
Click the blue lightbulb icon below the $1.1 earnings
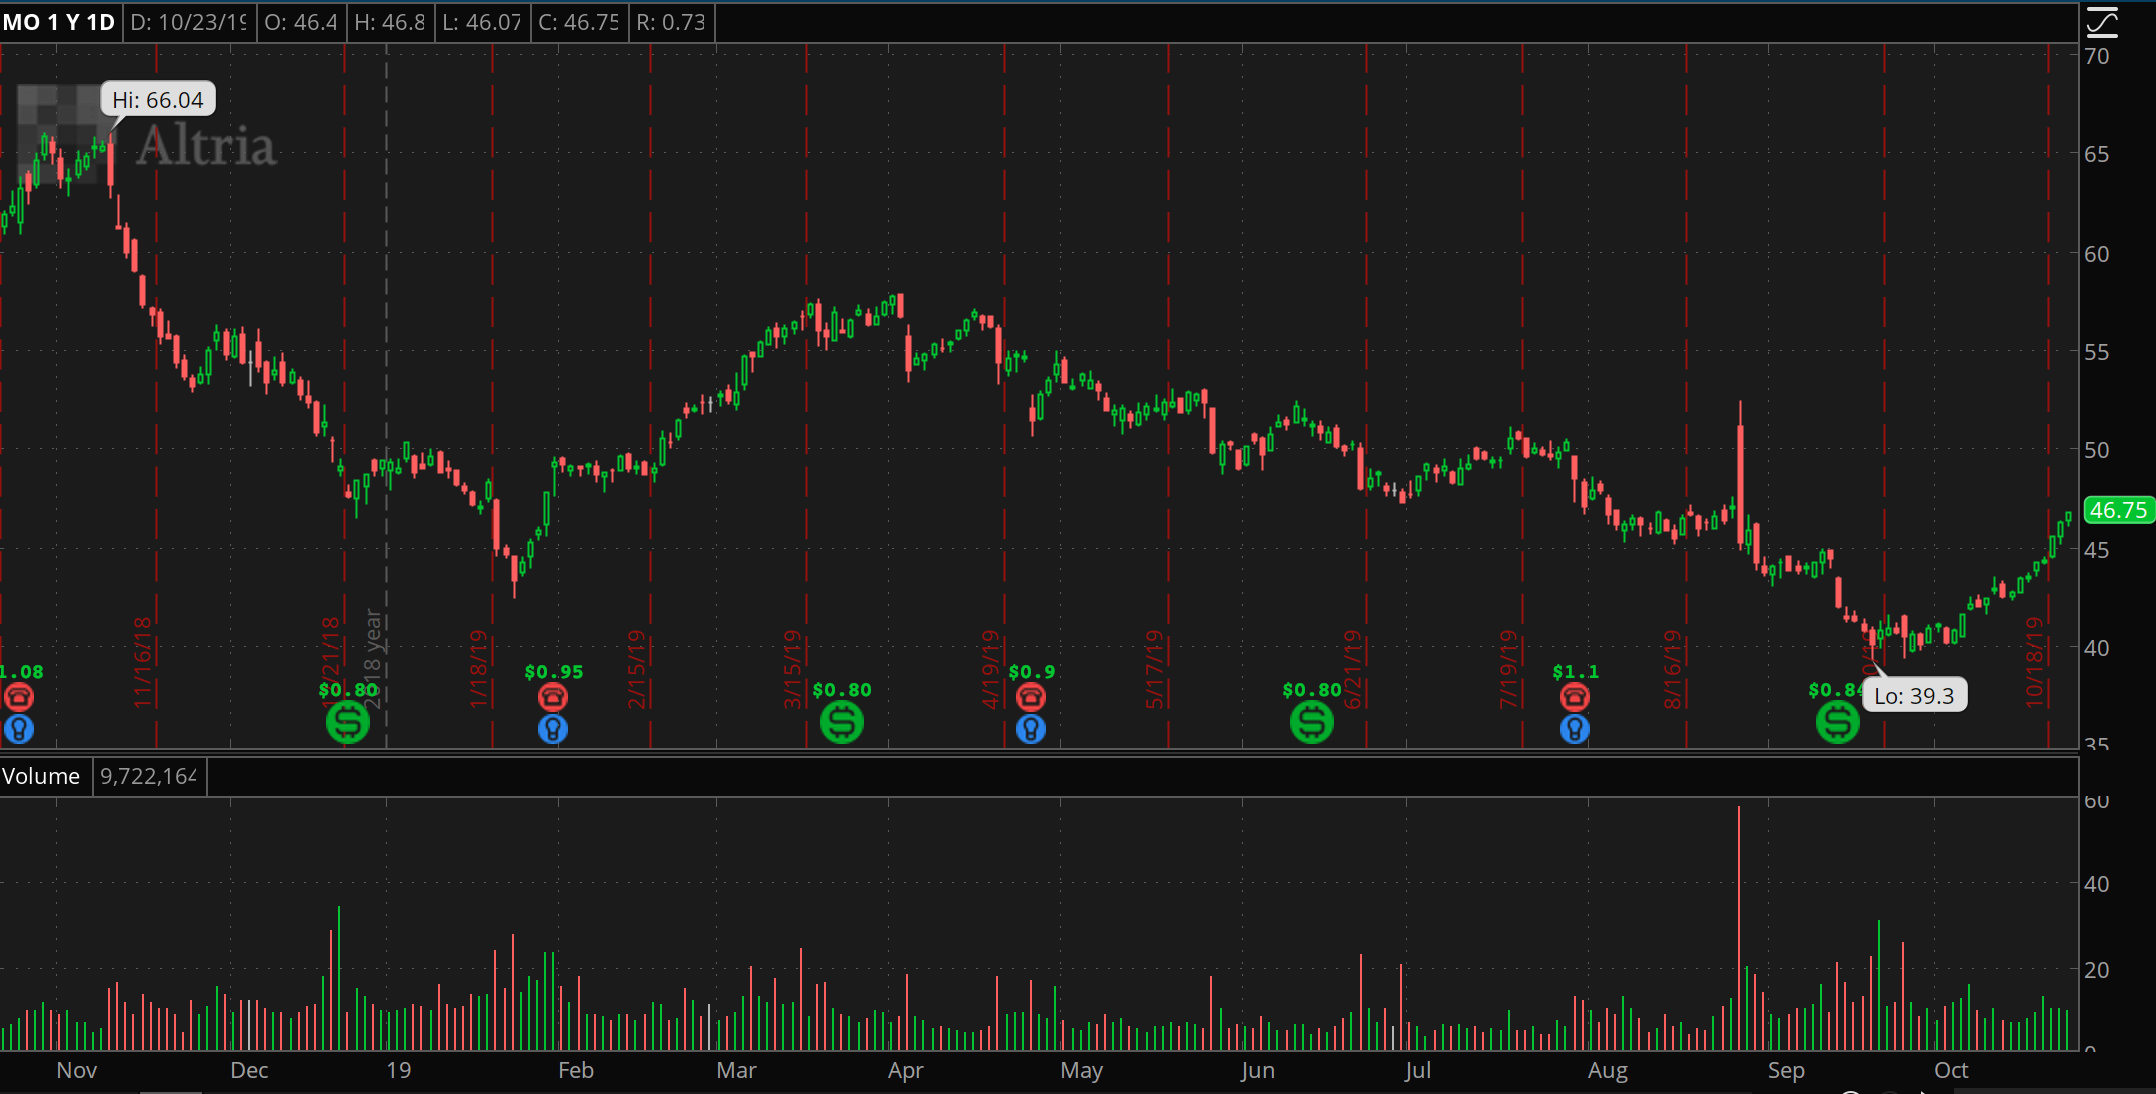pyautogui.click(x=1575, y=729)
